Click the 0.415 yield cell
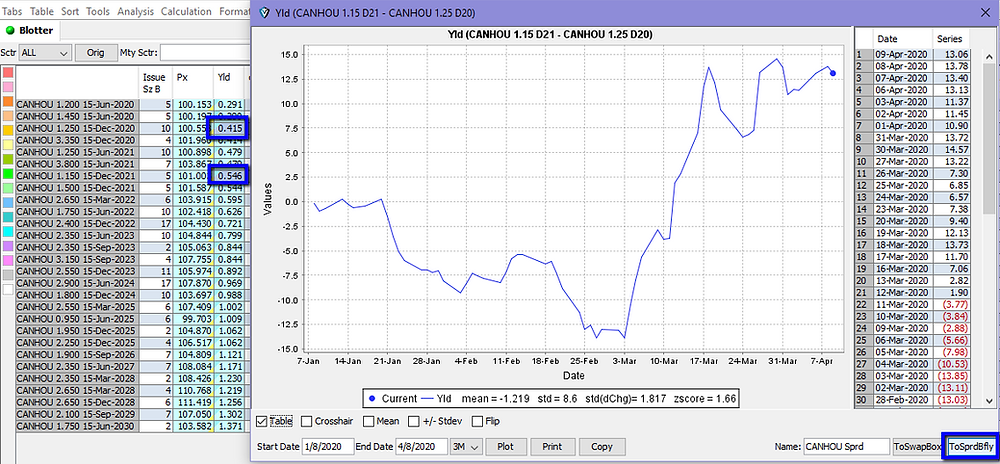The width and height of the screenshot is (1000, 464). click(x=228, y=128)
